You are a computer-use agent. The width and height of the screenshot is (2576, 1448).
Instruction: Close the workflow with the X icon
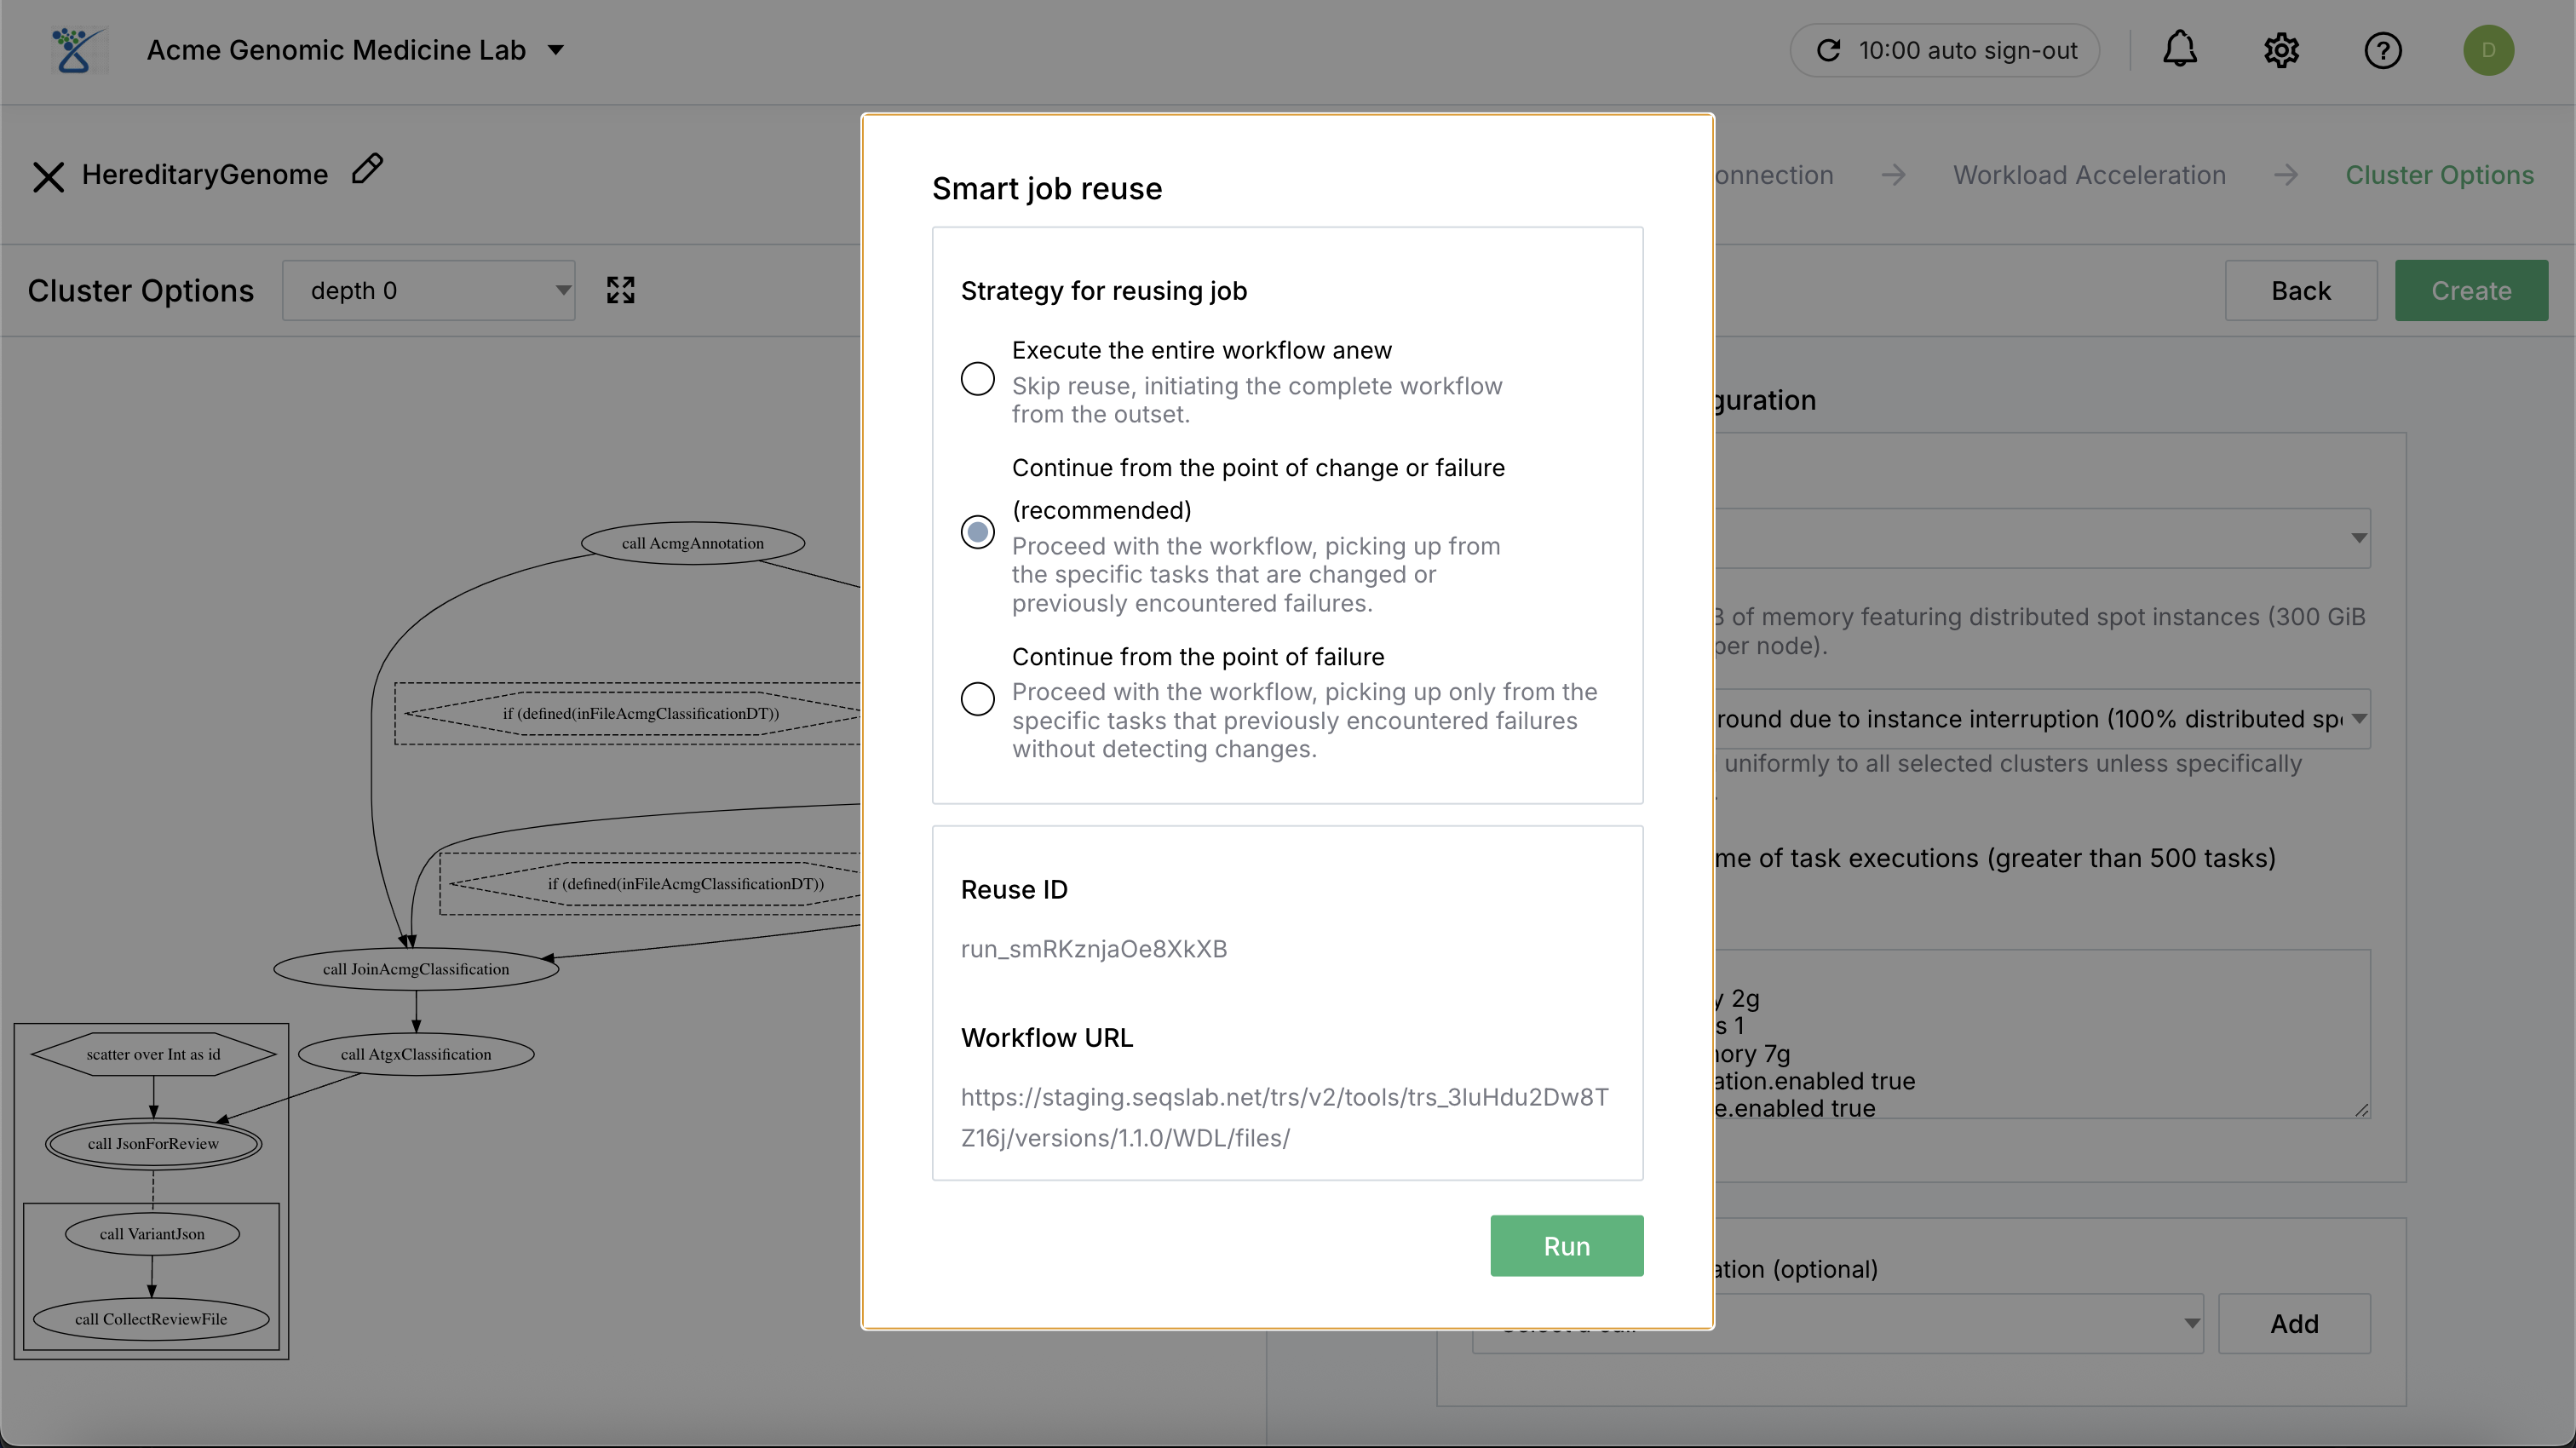[x=48, y=176]
